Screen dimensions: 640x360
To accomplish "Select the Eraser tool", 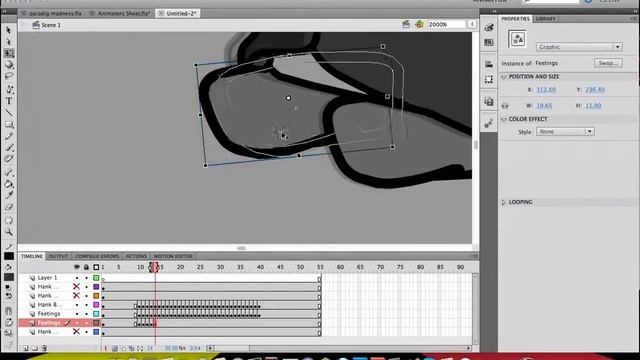I will (9, 207).
